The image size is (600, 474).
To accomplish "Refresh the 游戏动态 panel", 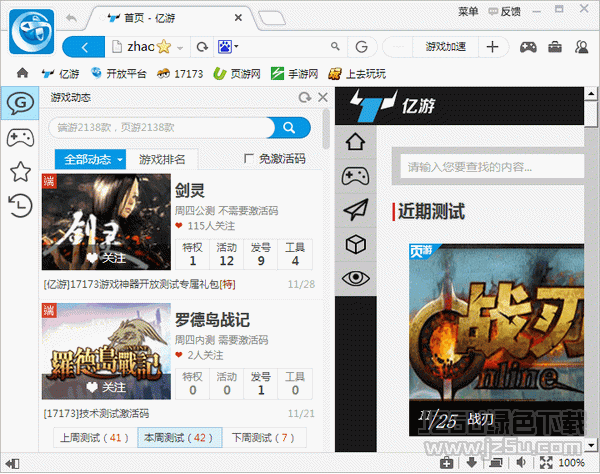I will click(305, 98).
